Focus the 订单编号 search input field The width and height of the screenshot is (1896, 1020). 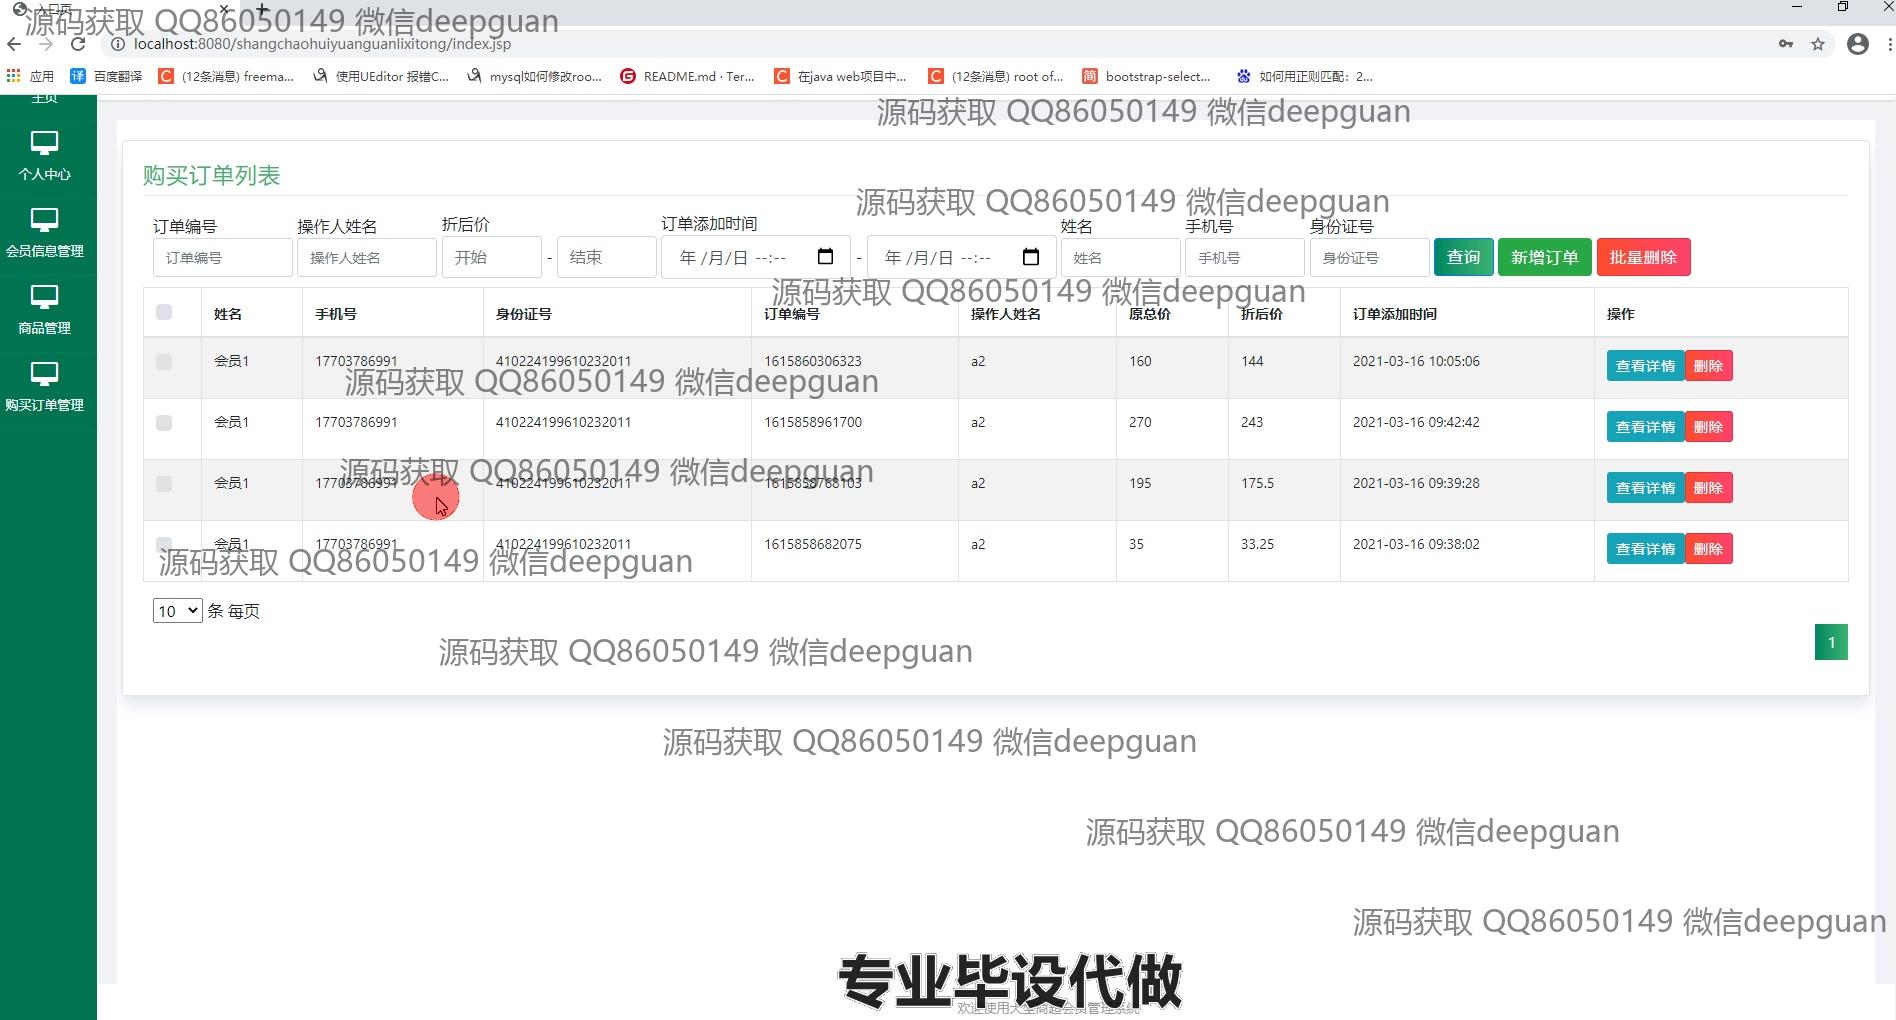[222, 258]
